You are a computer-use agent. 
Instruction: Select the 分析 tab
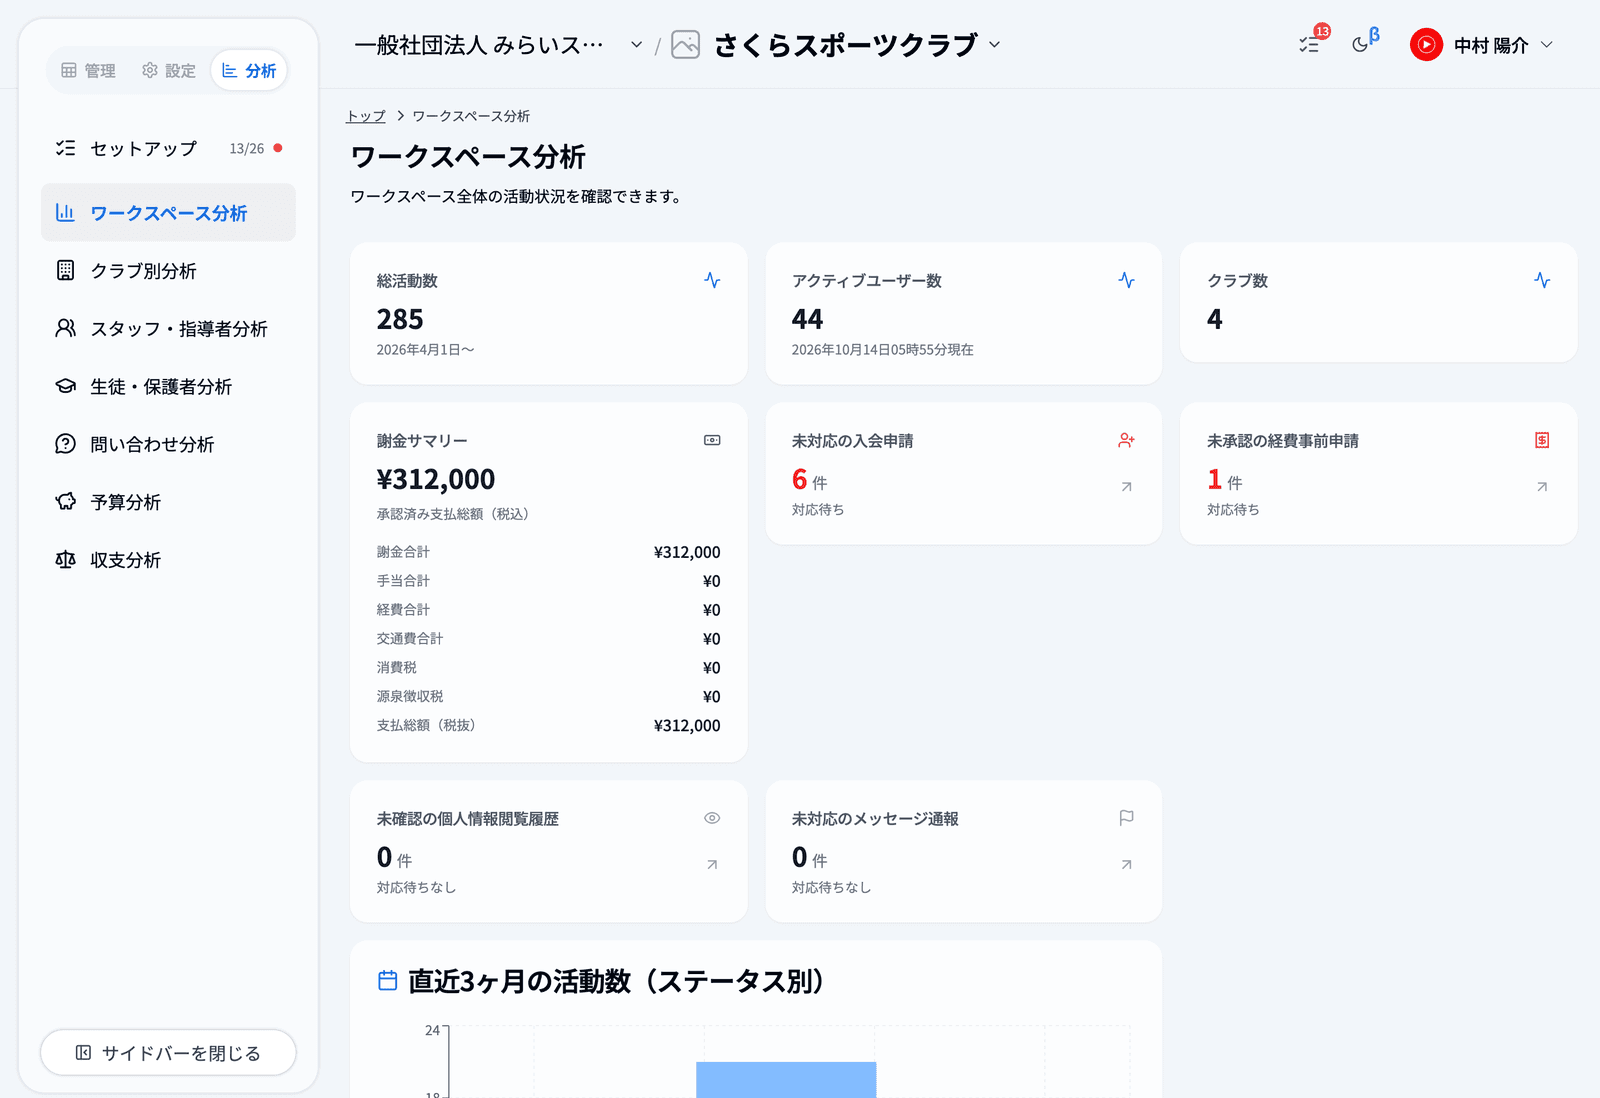tap(249, 71)
